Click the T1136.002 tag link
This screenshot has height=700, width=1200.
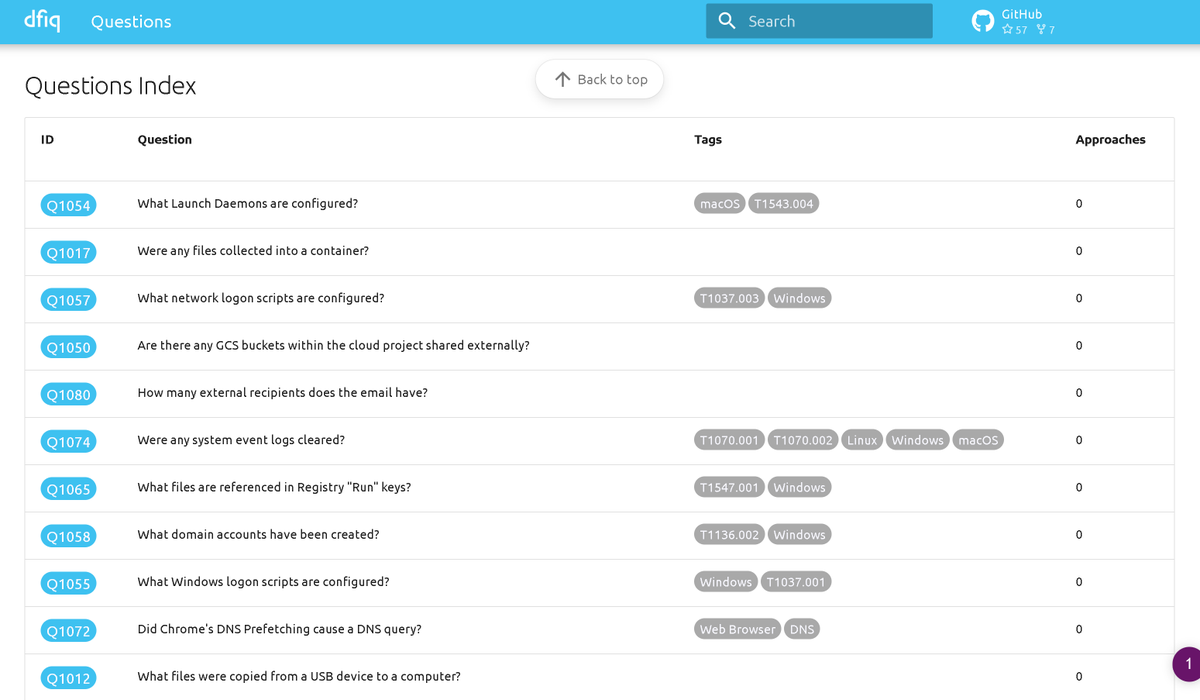pos(729,534)
